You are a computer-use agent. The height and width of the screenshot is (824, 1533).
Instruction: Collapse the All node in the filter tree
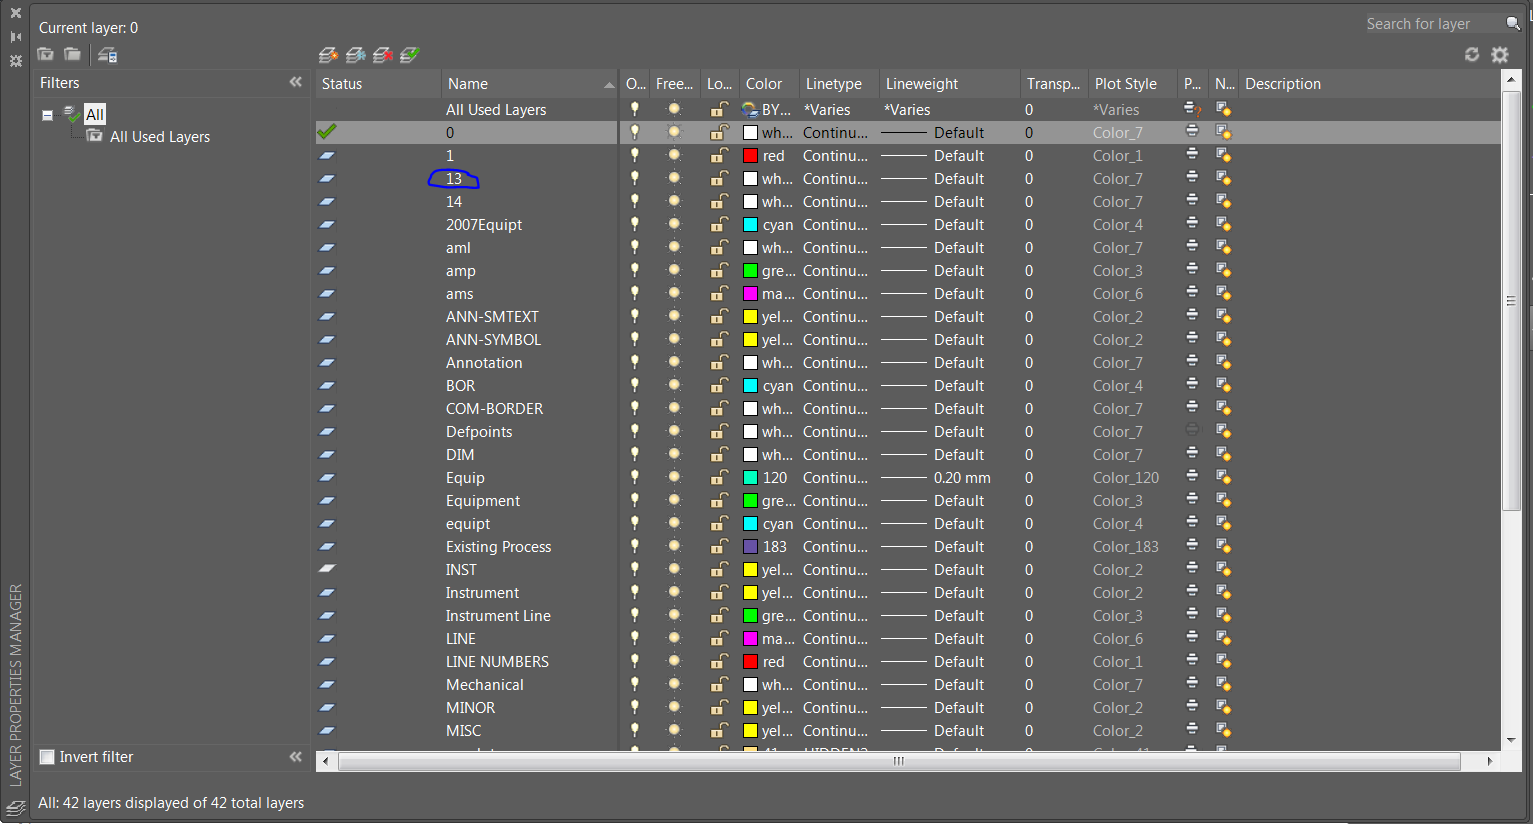47,114
